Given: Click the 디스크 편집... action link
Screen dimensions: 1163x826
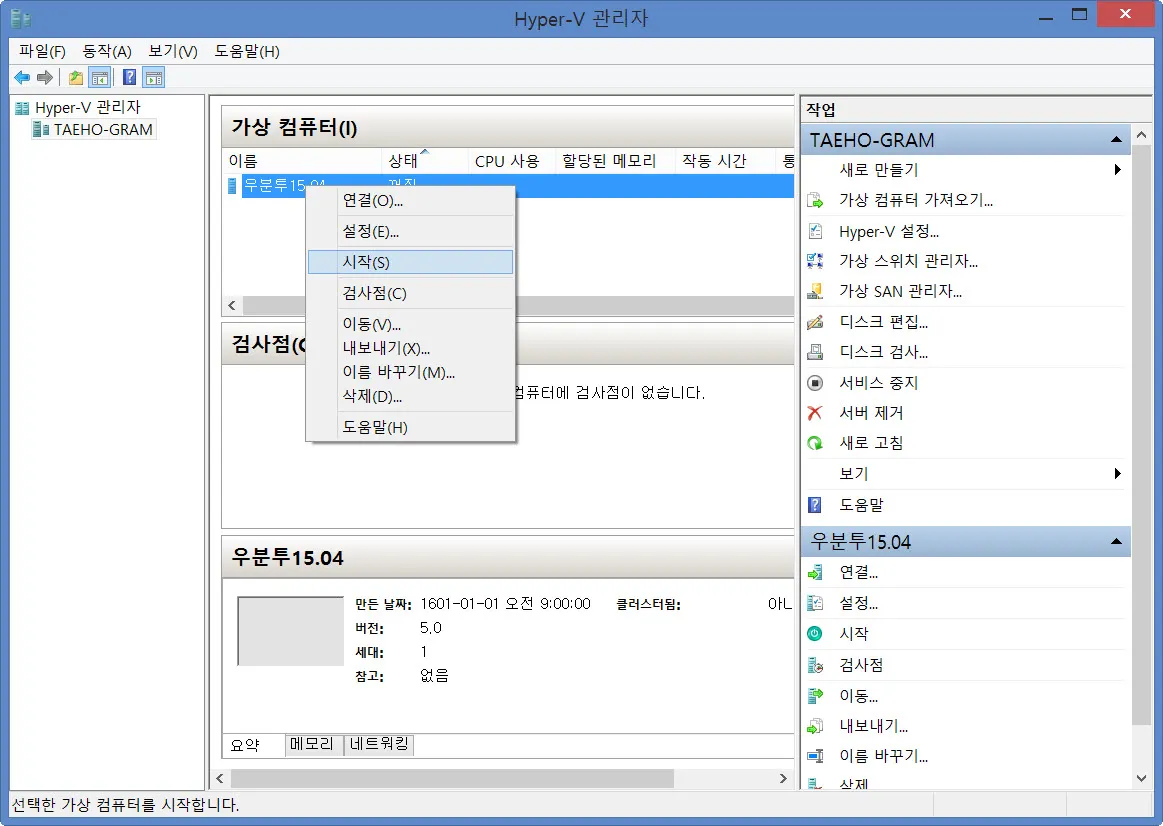Looking at the screenshot, I should tap(883, 322).
